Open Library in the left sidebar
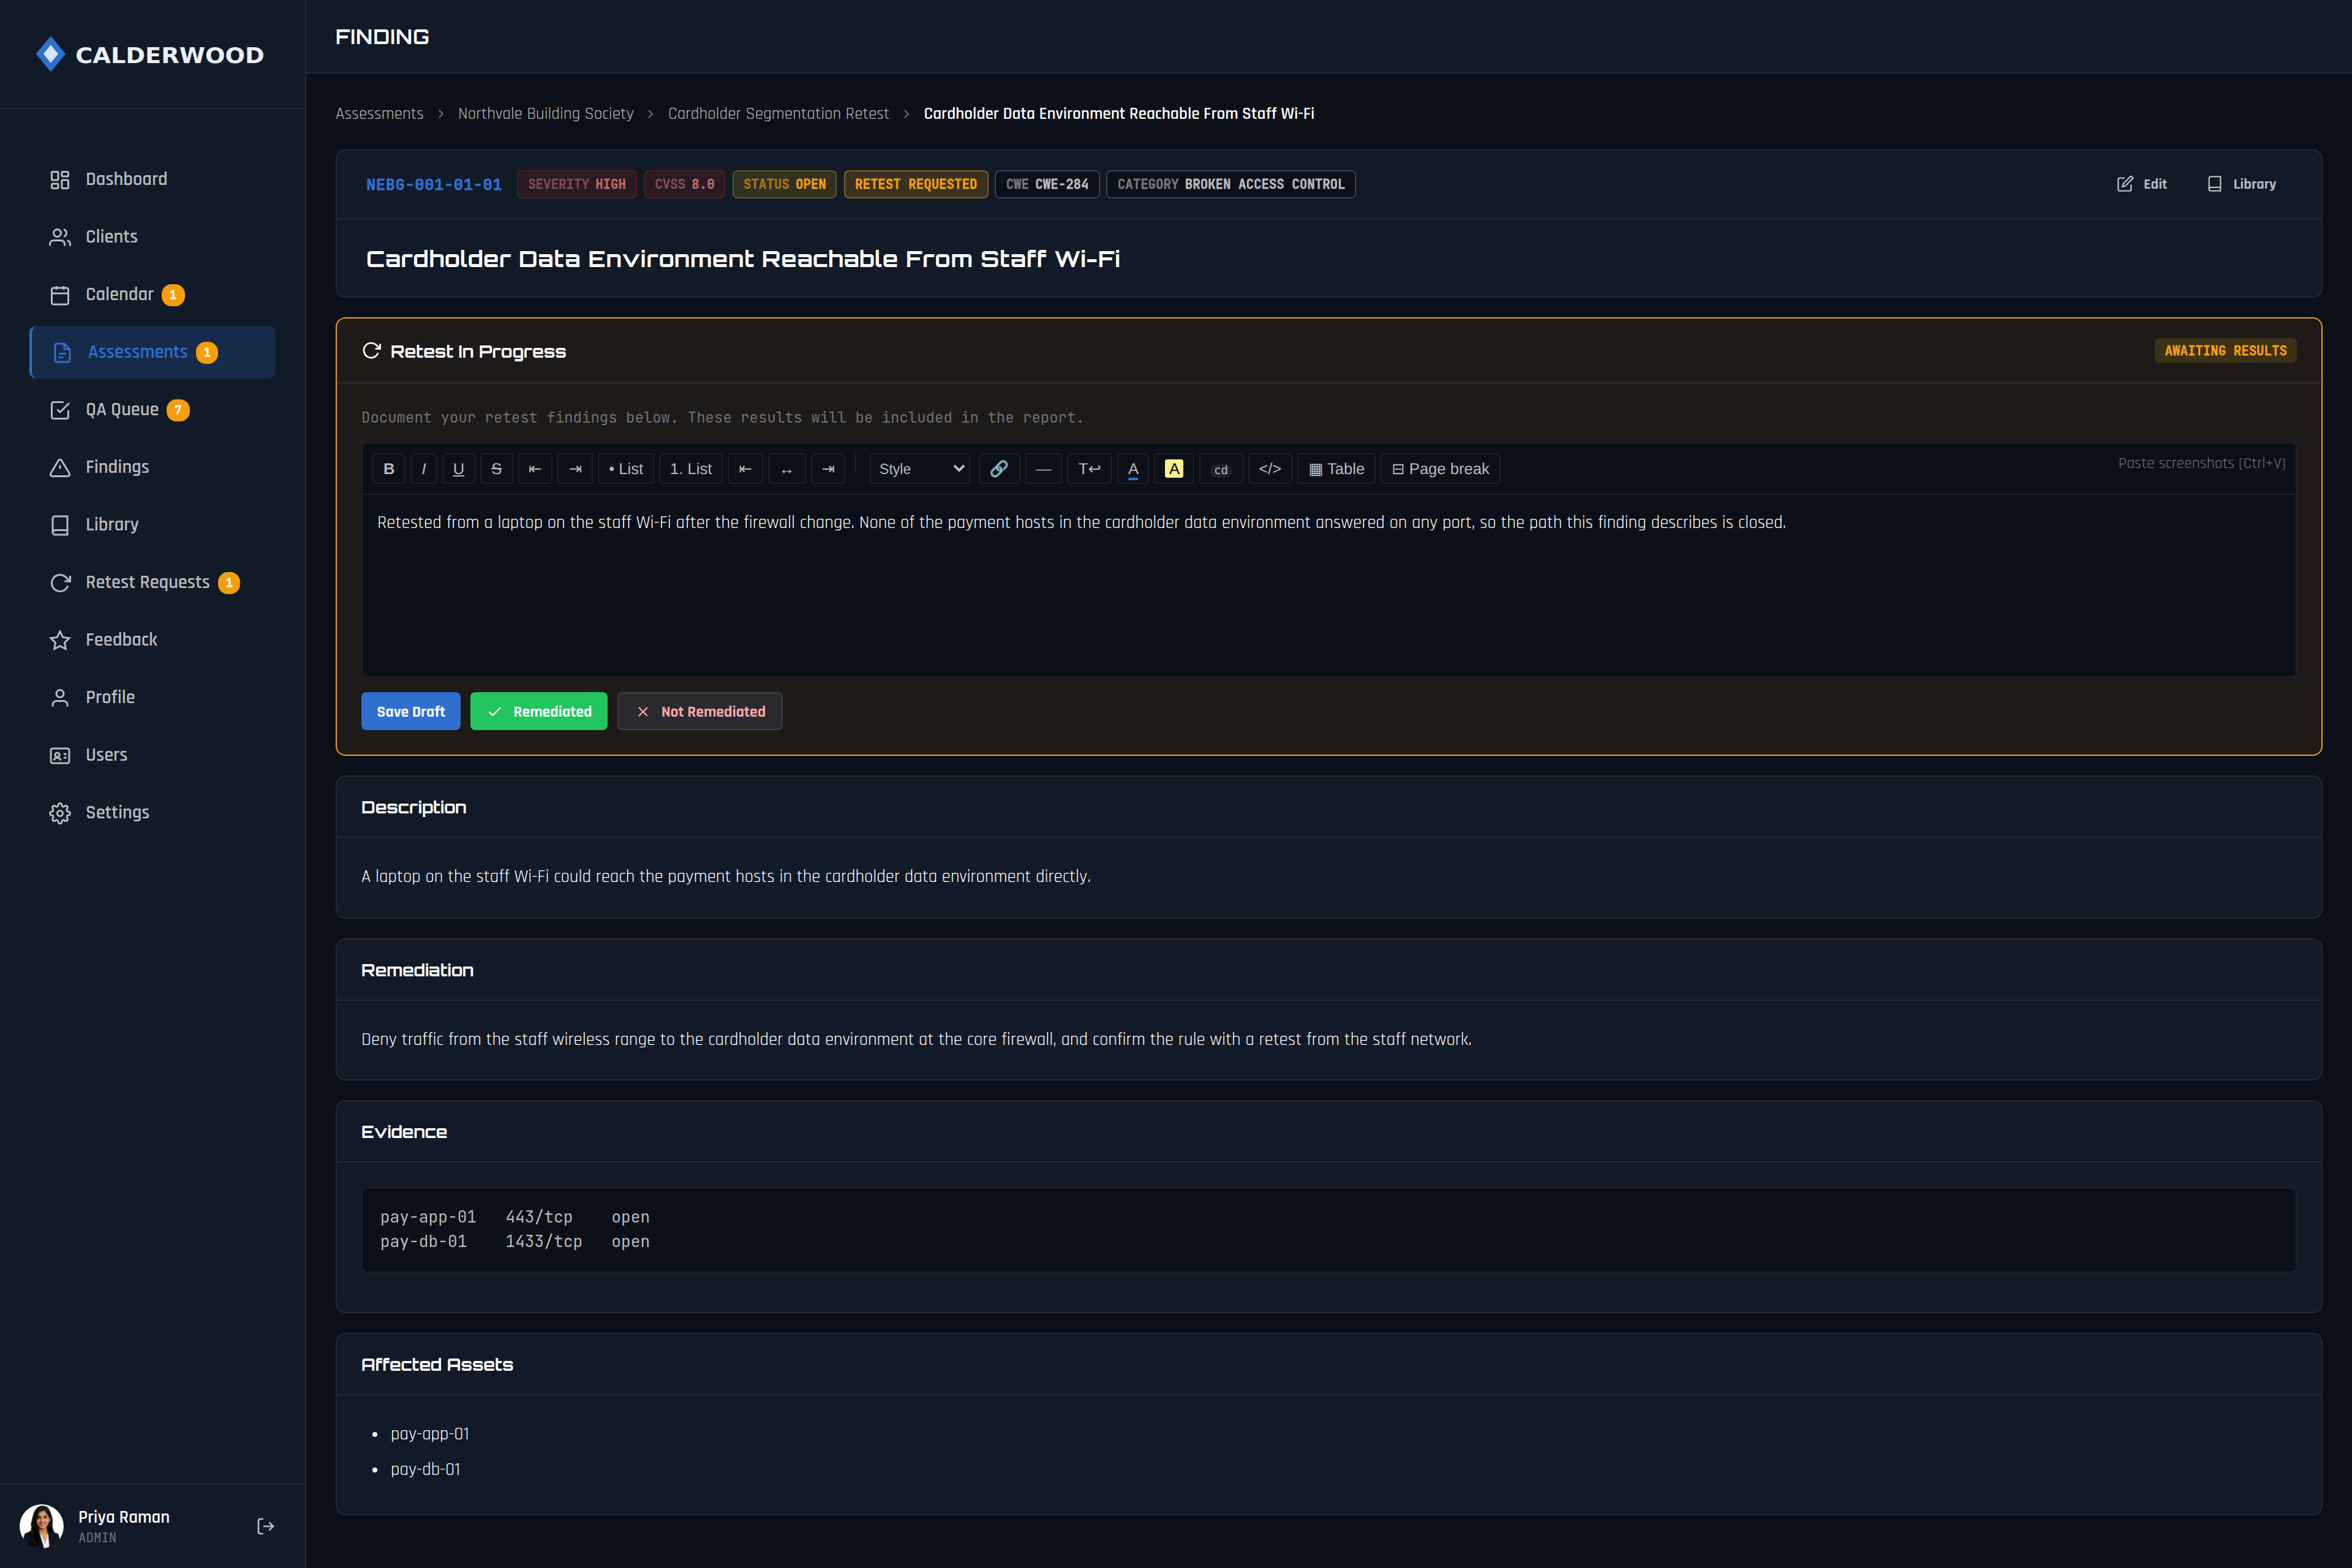 click(x=152, y=525)
